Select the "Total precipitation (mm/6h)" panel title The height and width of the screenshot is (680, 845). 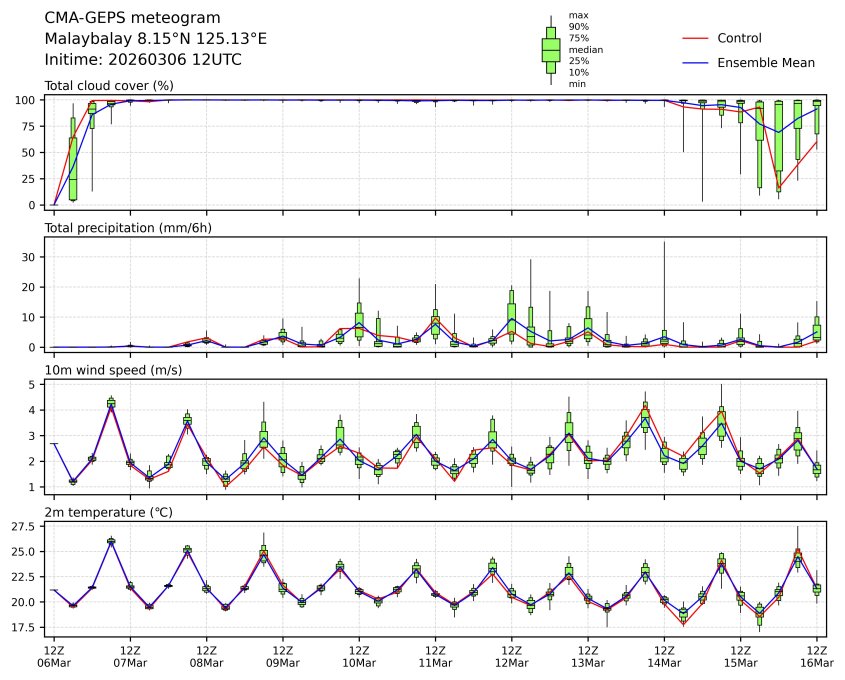128,228
